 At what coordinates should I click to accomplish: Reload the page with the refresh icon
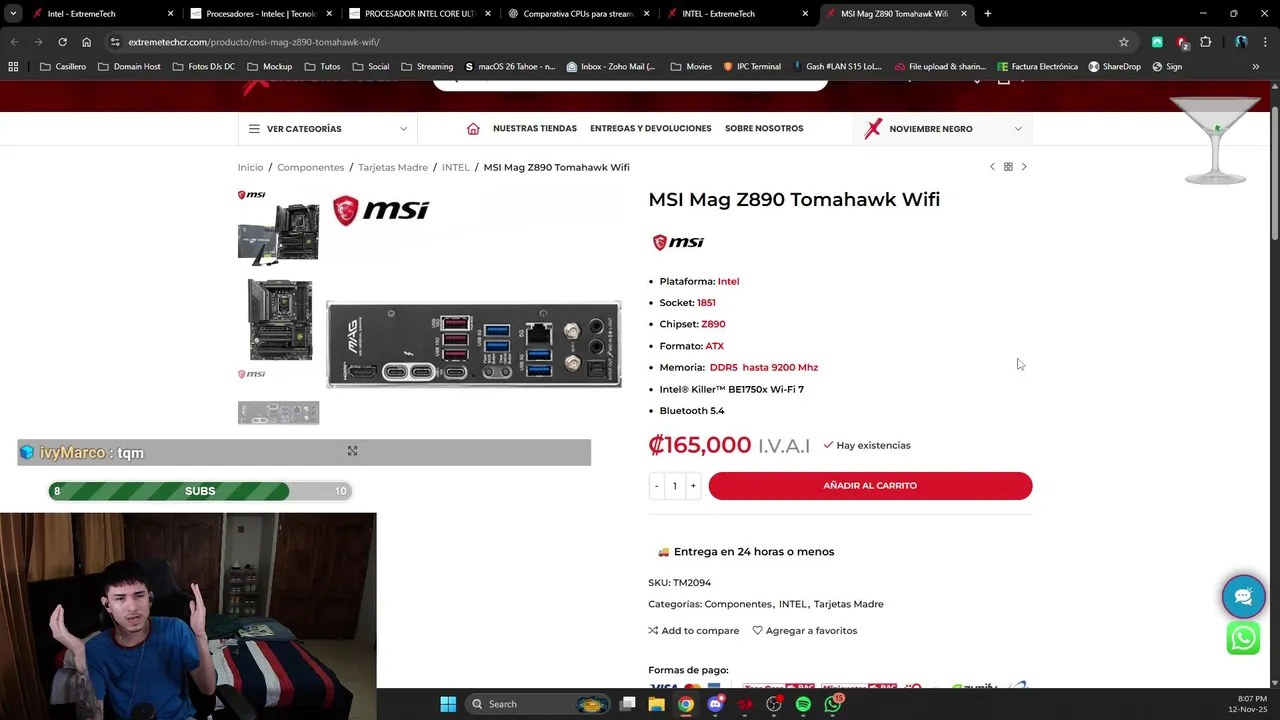[62, 42]
